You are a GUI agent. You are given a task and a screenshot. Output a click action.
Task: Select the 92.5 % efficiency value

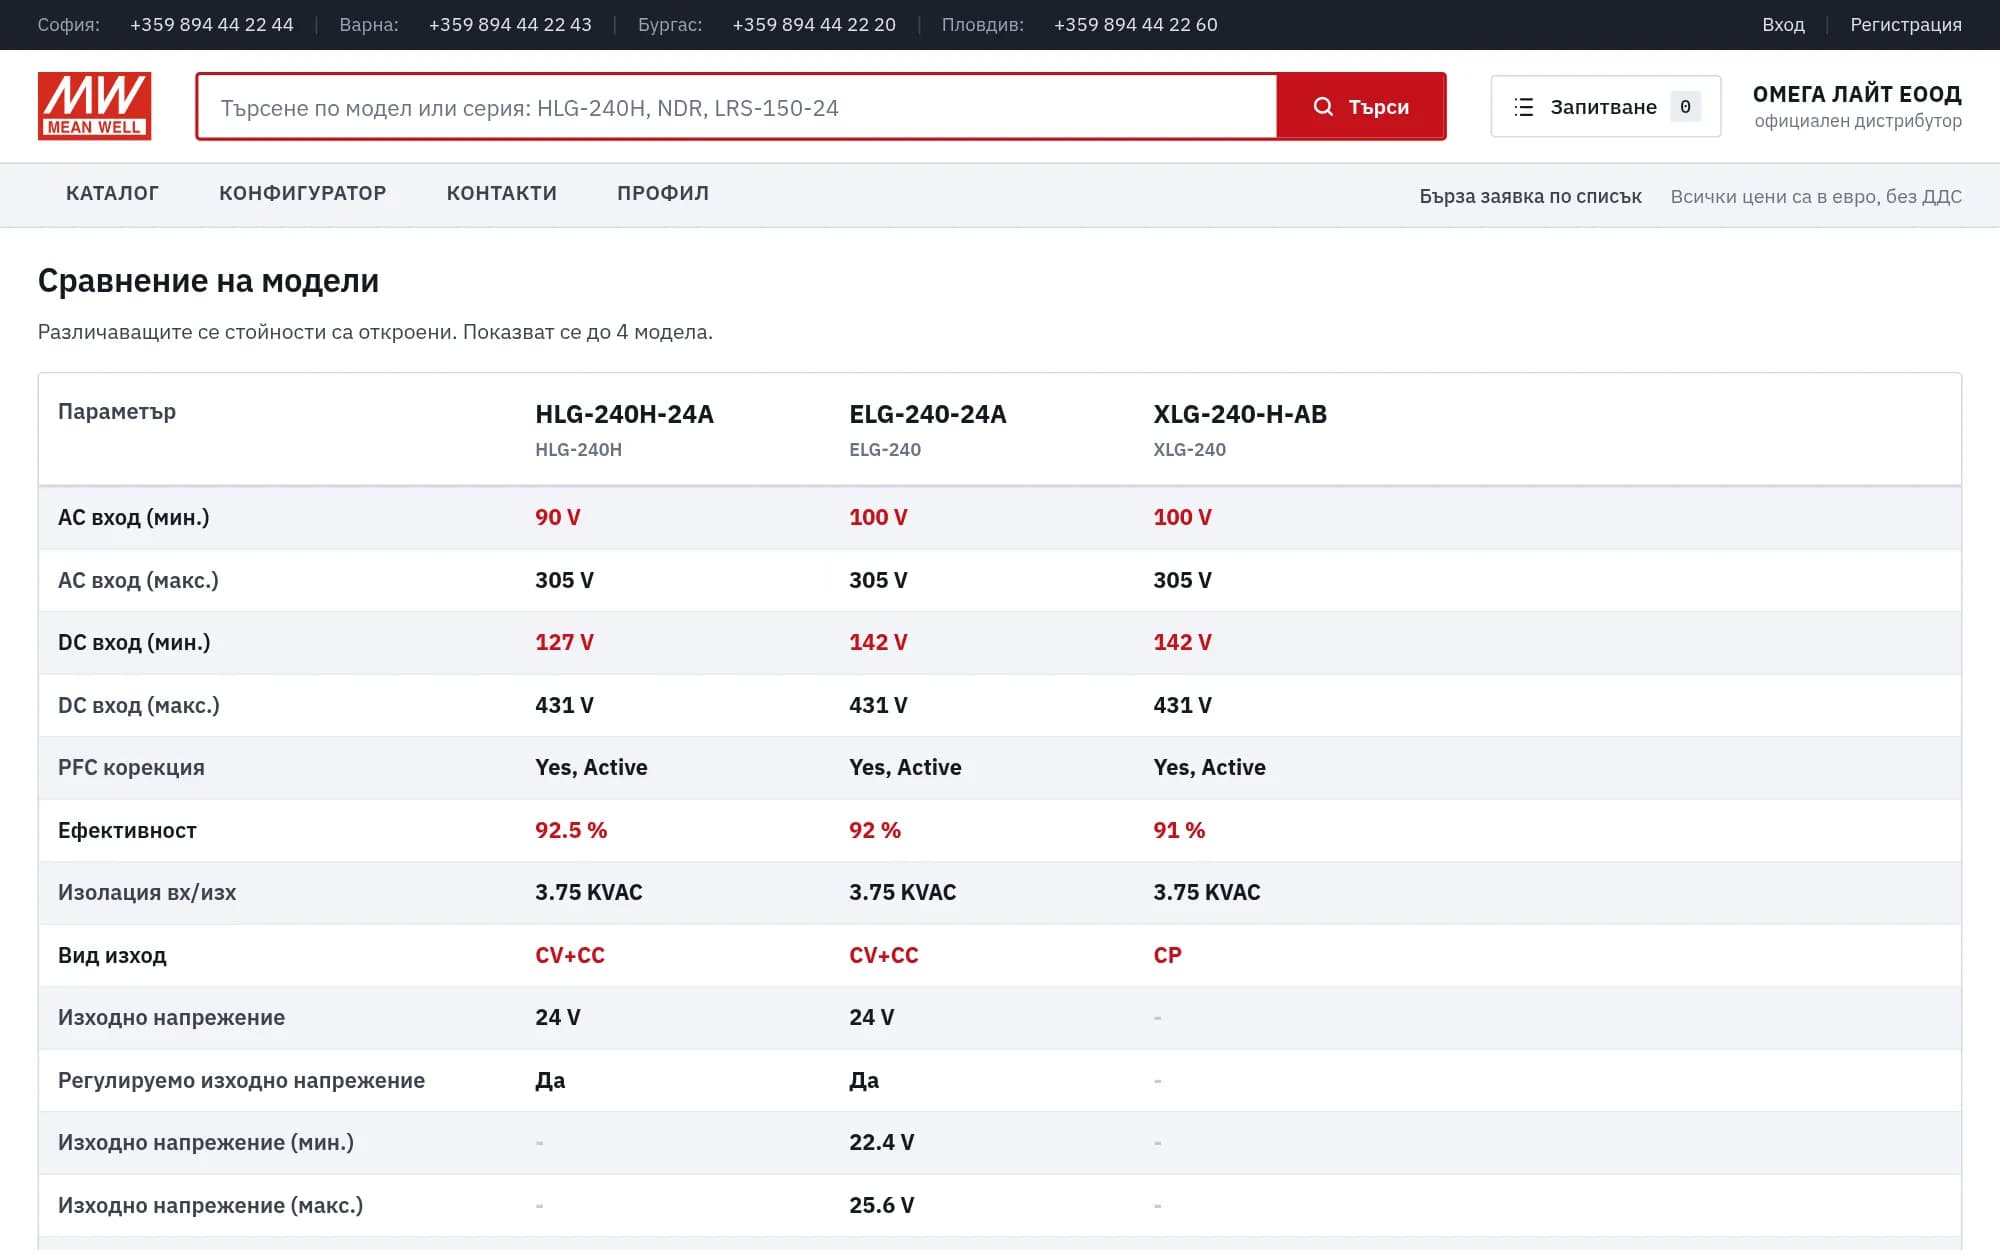point(571,831)
